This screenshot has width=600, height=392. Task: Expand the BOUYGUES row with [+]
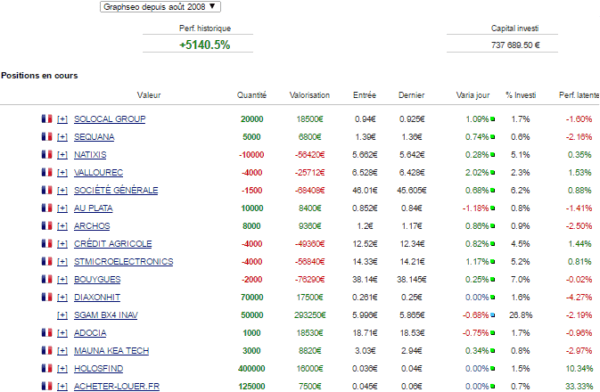(62, 280)
